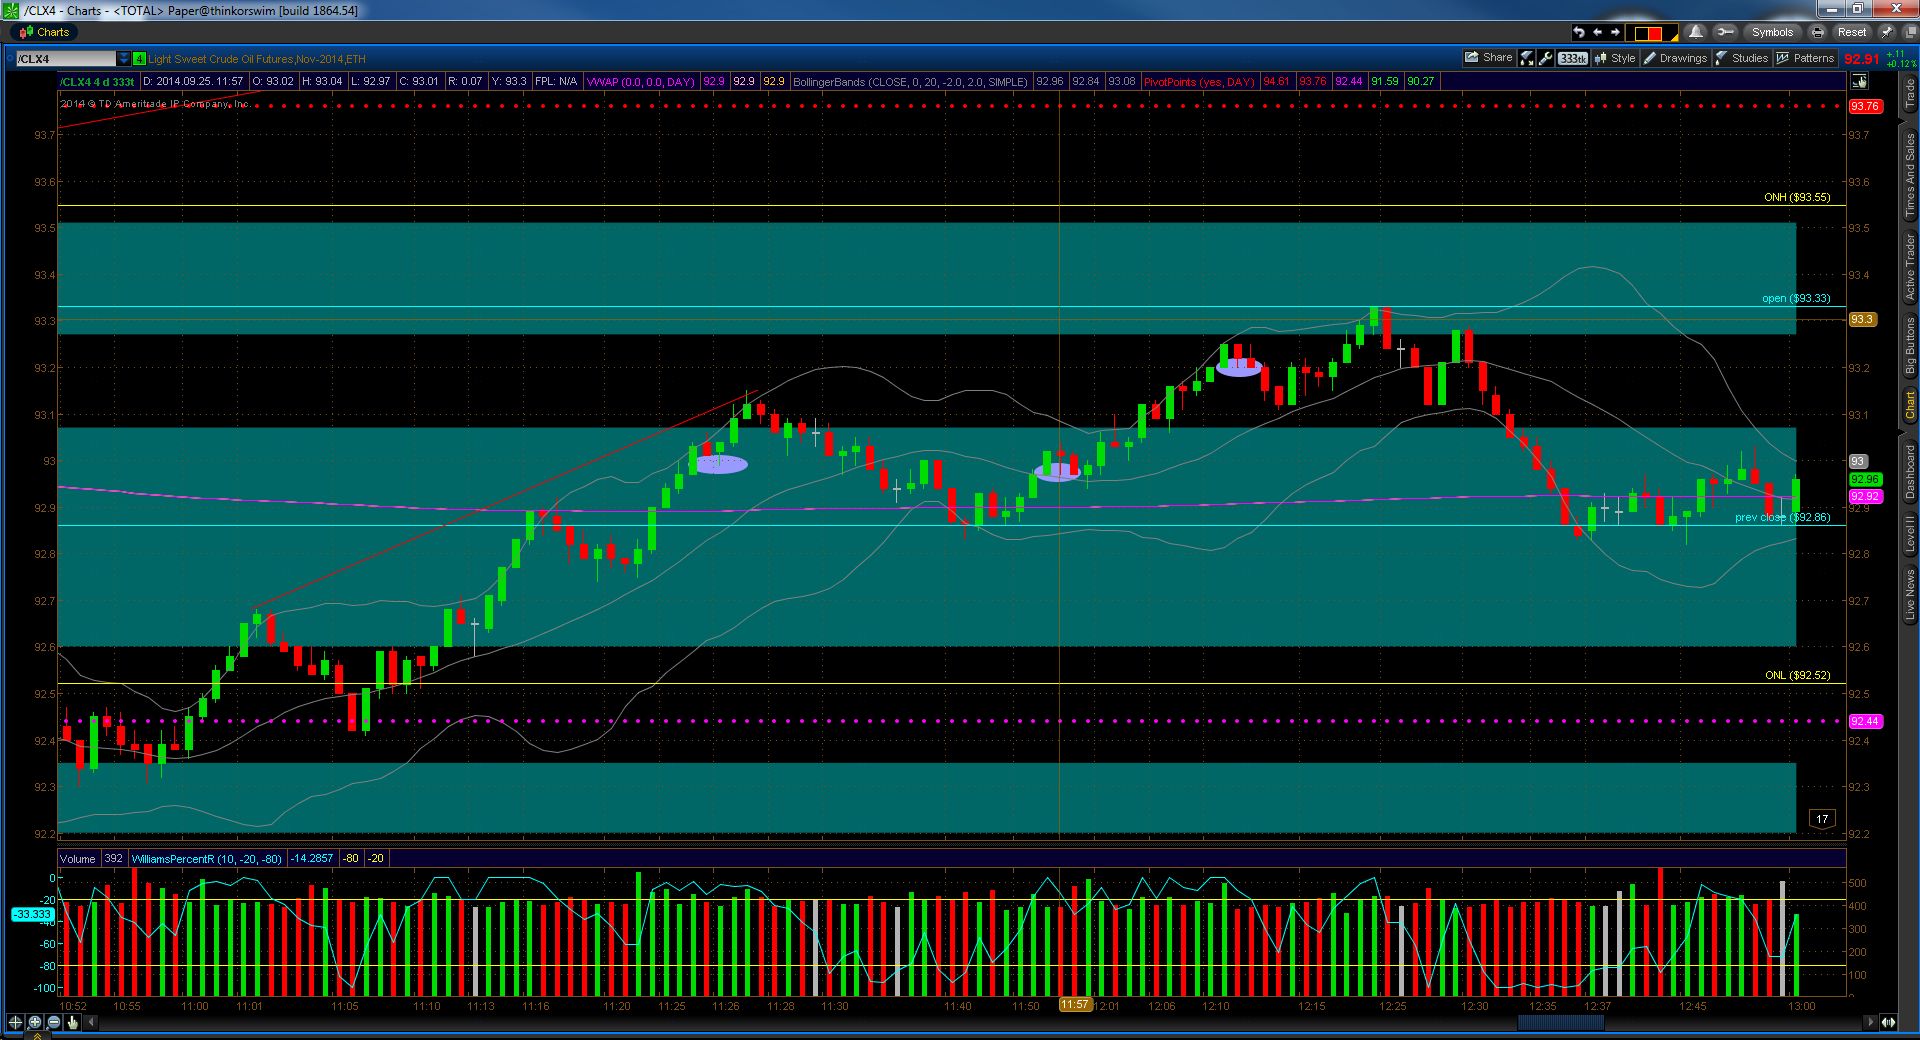Pin the window with the pushpin icon
This screenshot has width=1920, height=1040.
tap(1886, 32)
